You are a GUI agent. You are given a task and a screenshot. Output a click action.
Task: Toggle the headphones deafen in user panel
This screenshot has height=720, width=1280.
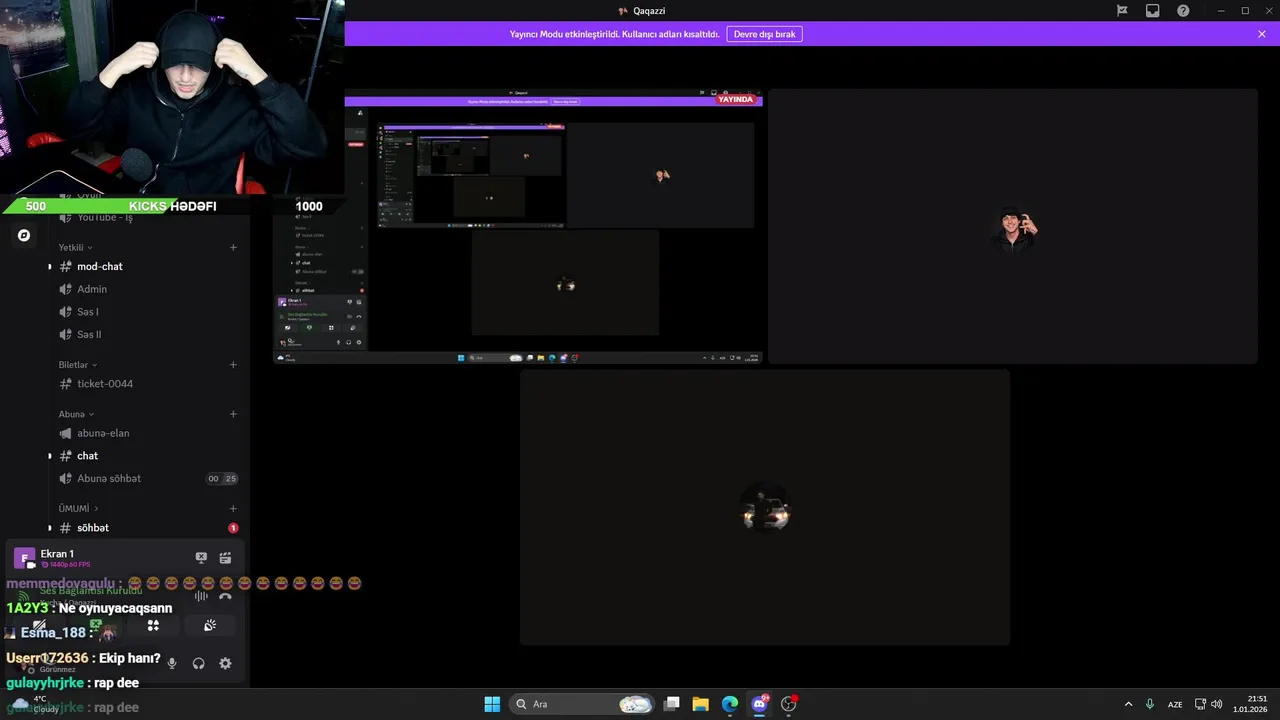click(199, 663)
